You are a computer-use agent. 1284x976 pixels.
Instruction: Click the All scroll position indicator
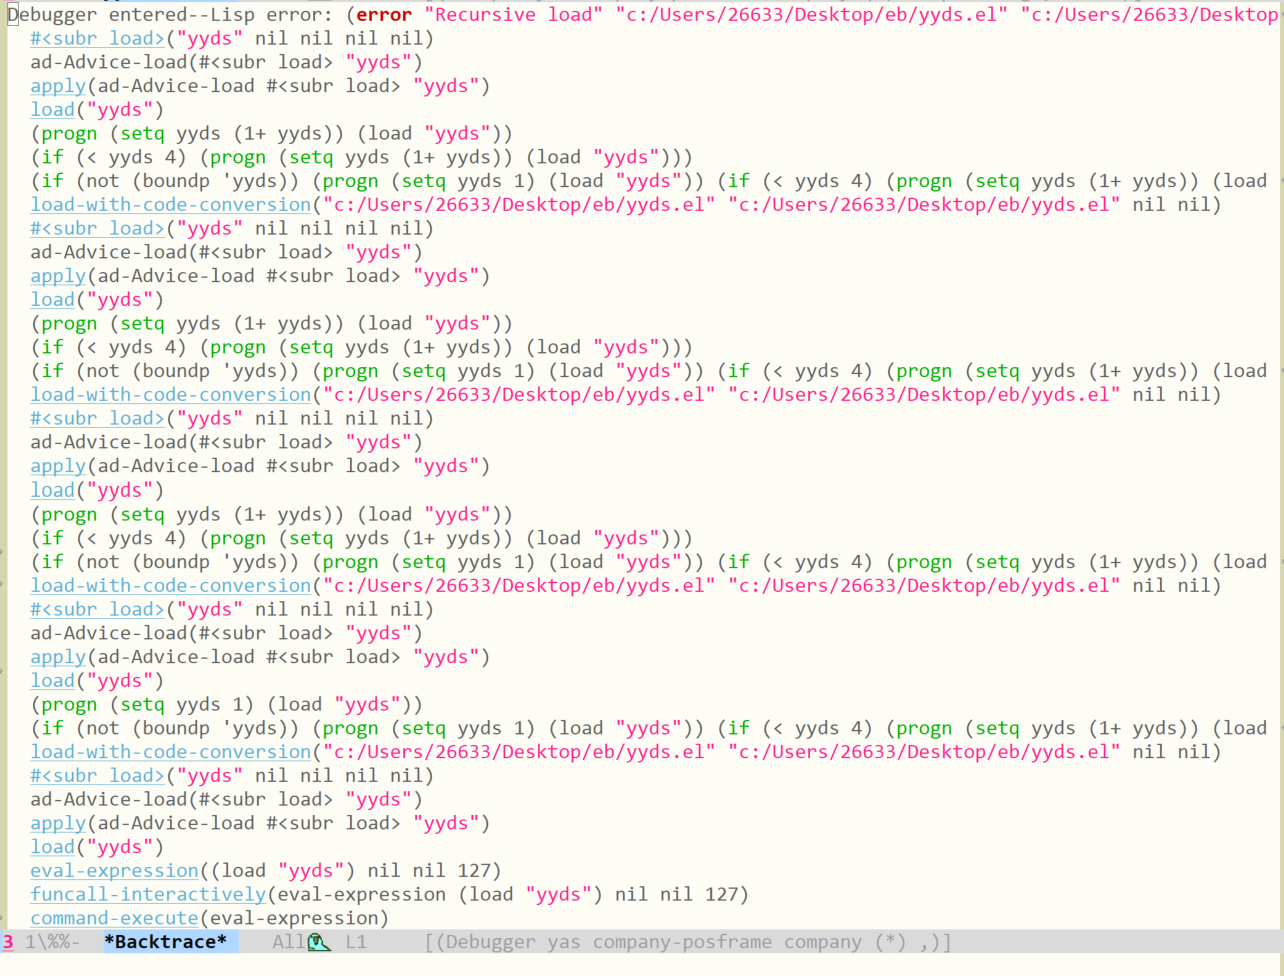click(286, 941)
